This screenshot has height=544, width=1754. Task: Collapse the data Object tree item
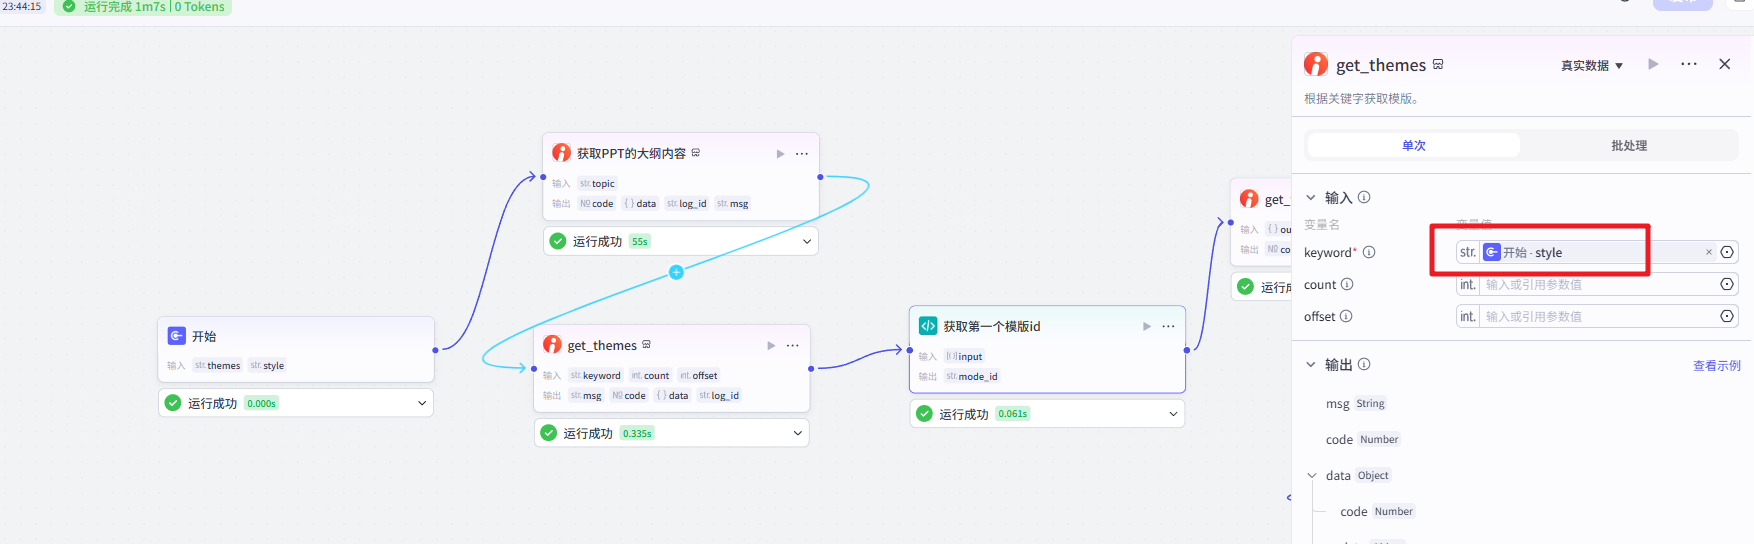pyautogui.click(x=1312, y=476)
